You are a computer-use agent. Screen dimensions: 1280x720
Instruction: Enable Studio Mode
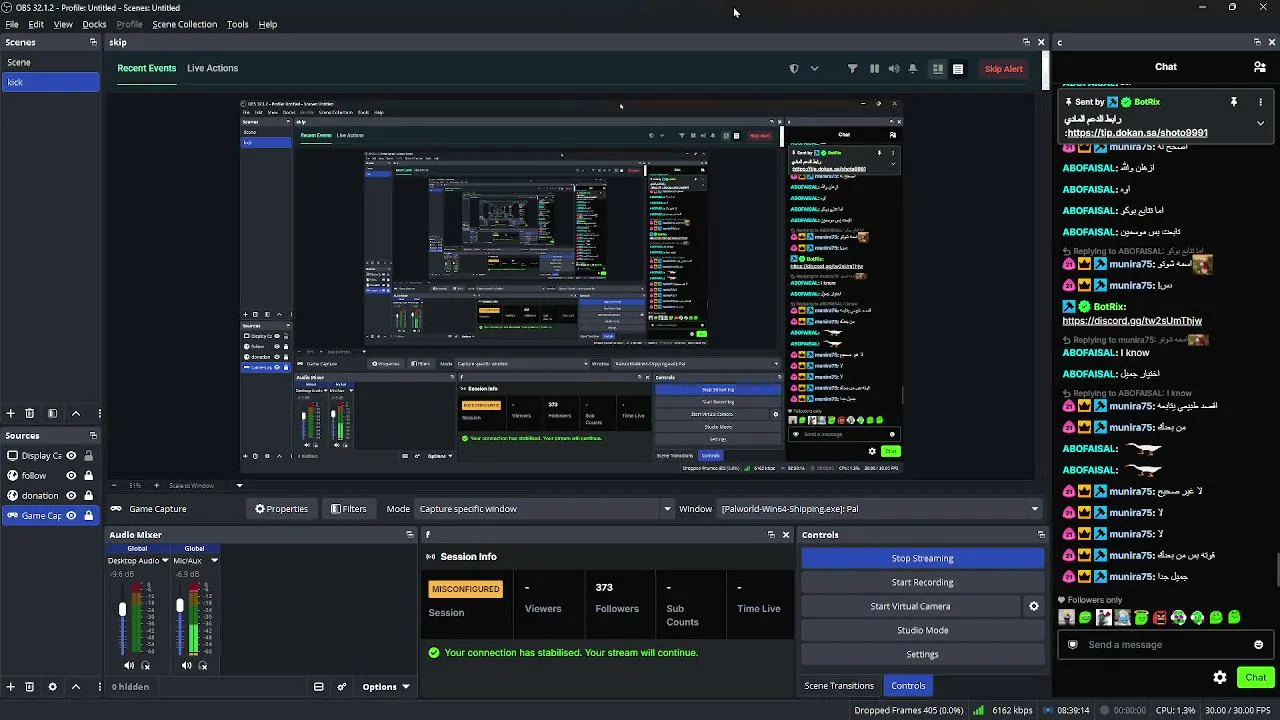[922, 630]
